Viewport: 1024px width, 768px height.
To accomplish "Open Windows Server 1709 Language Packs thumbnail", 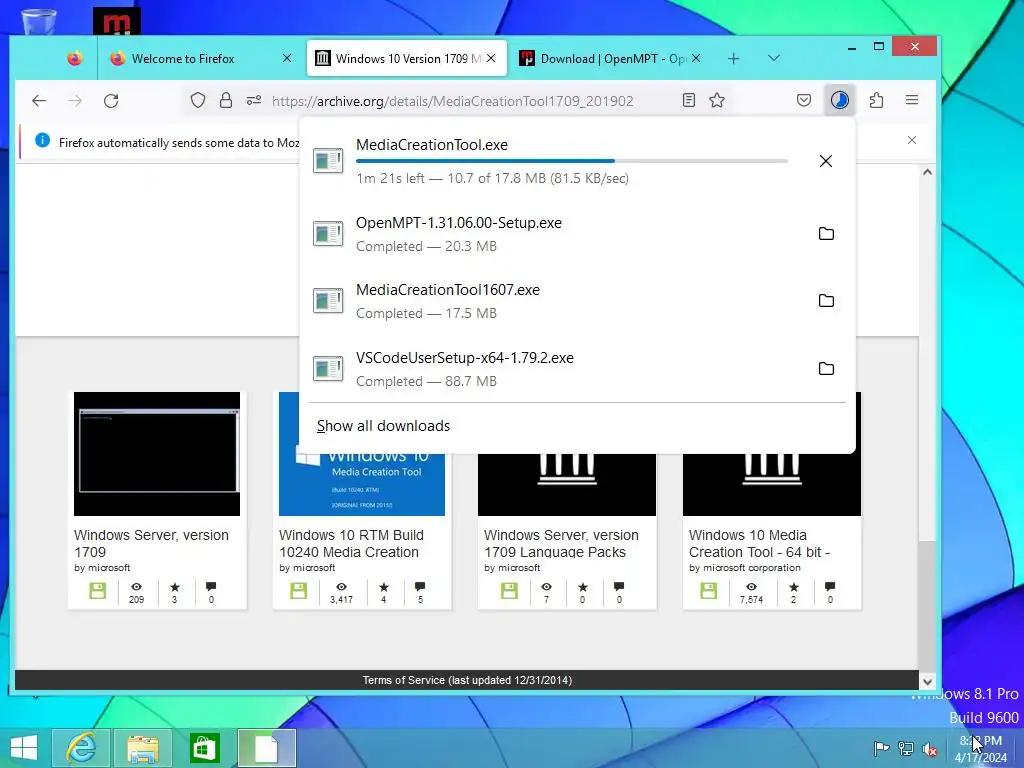I will [567, 485].
